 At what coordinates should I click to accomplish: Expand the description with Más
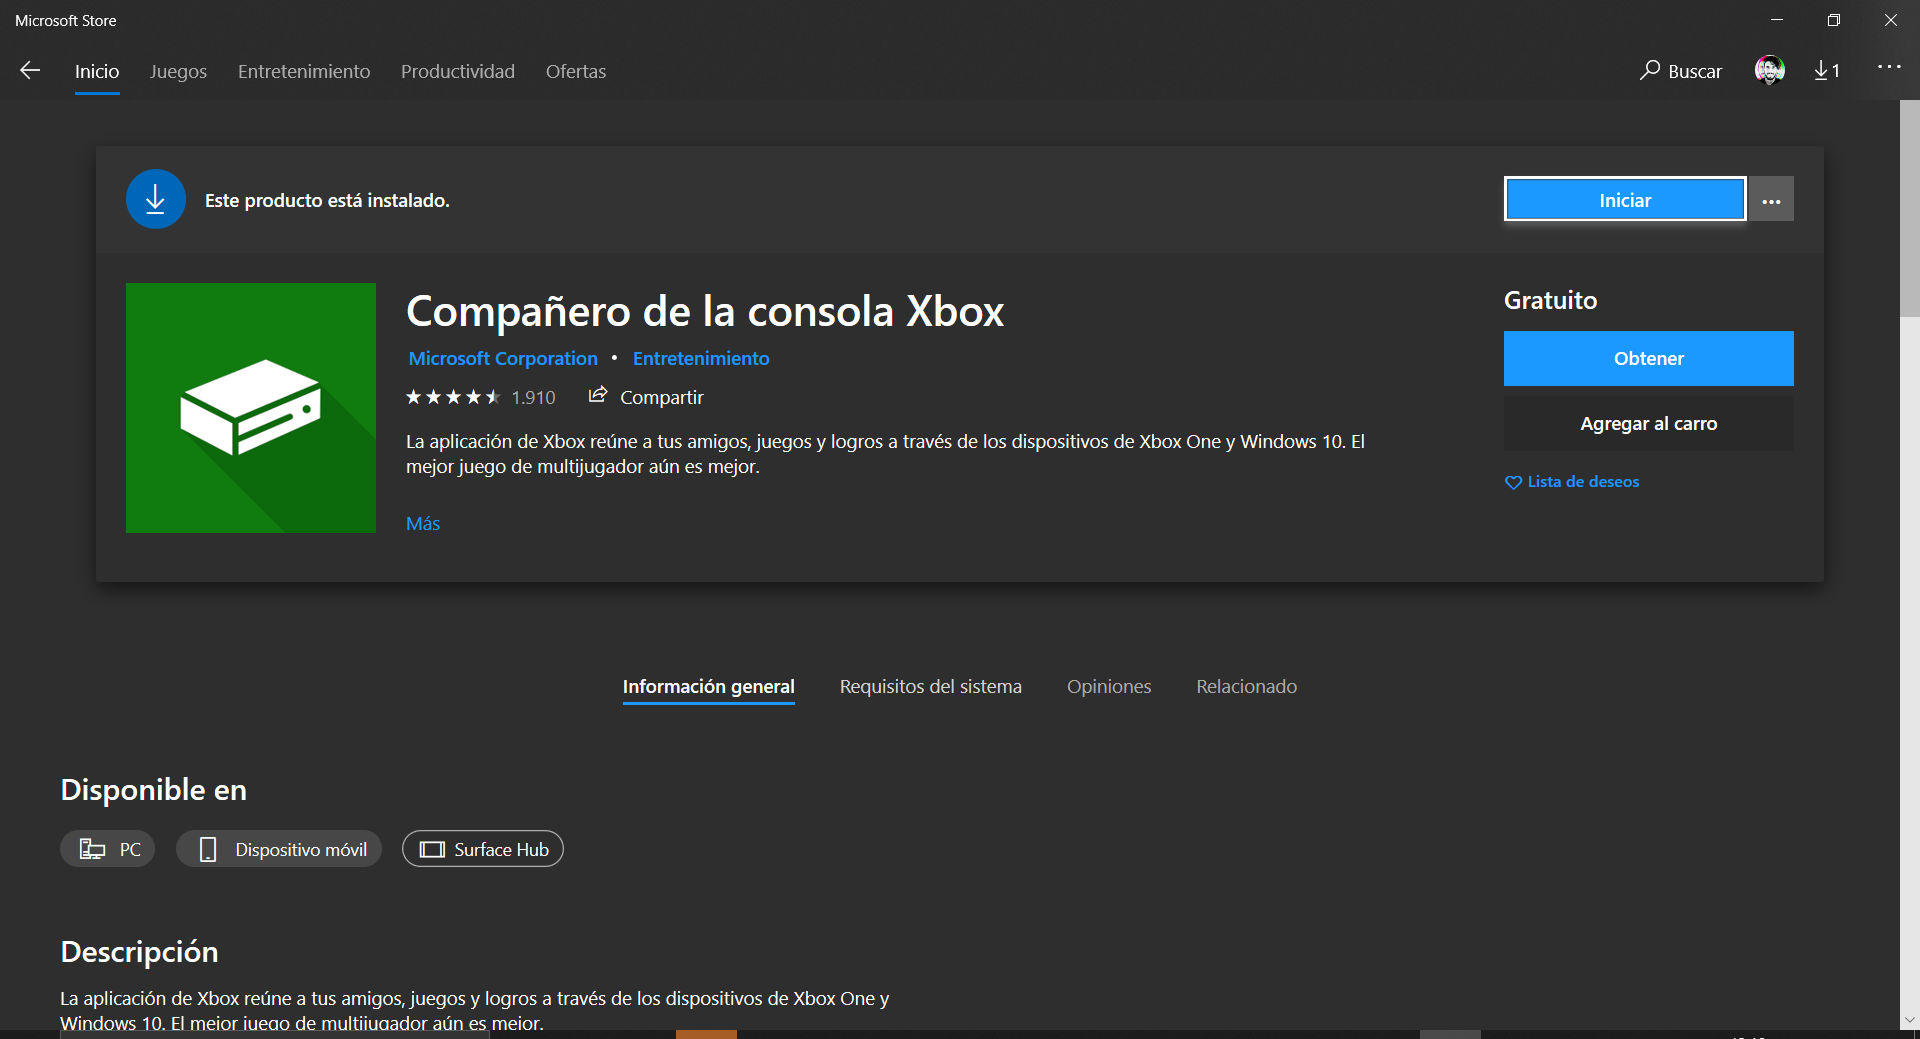[421, 523]
